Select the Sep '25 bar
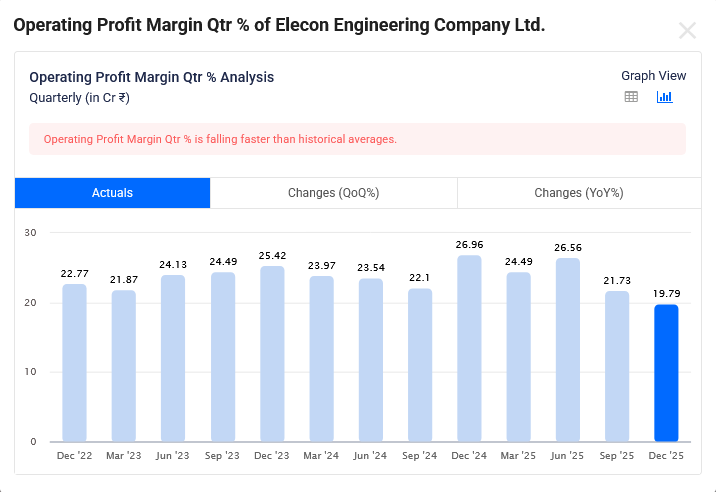The width and height of the screenshot is (716, 492). (x=617, y=366)
